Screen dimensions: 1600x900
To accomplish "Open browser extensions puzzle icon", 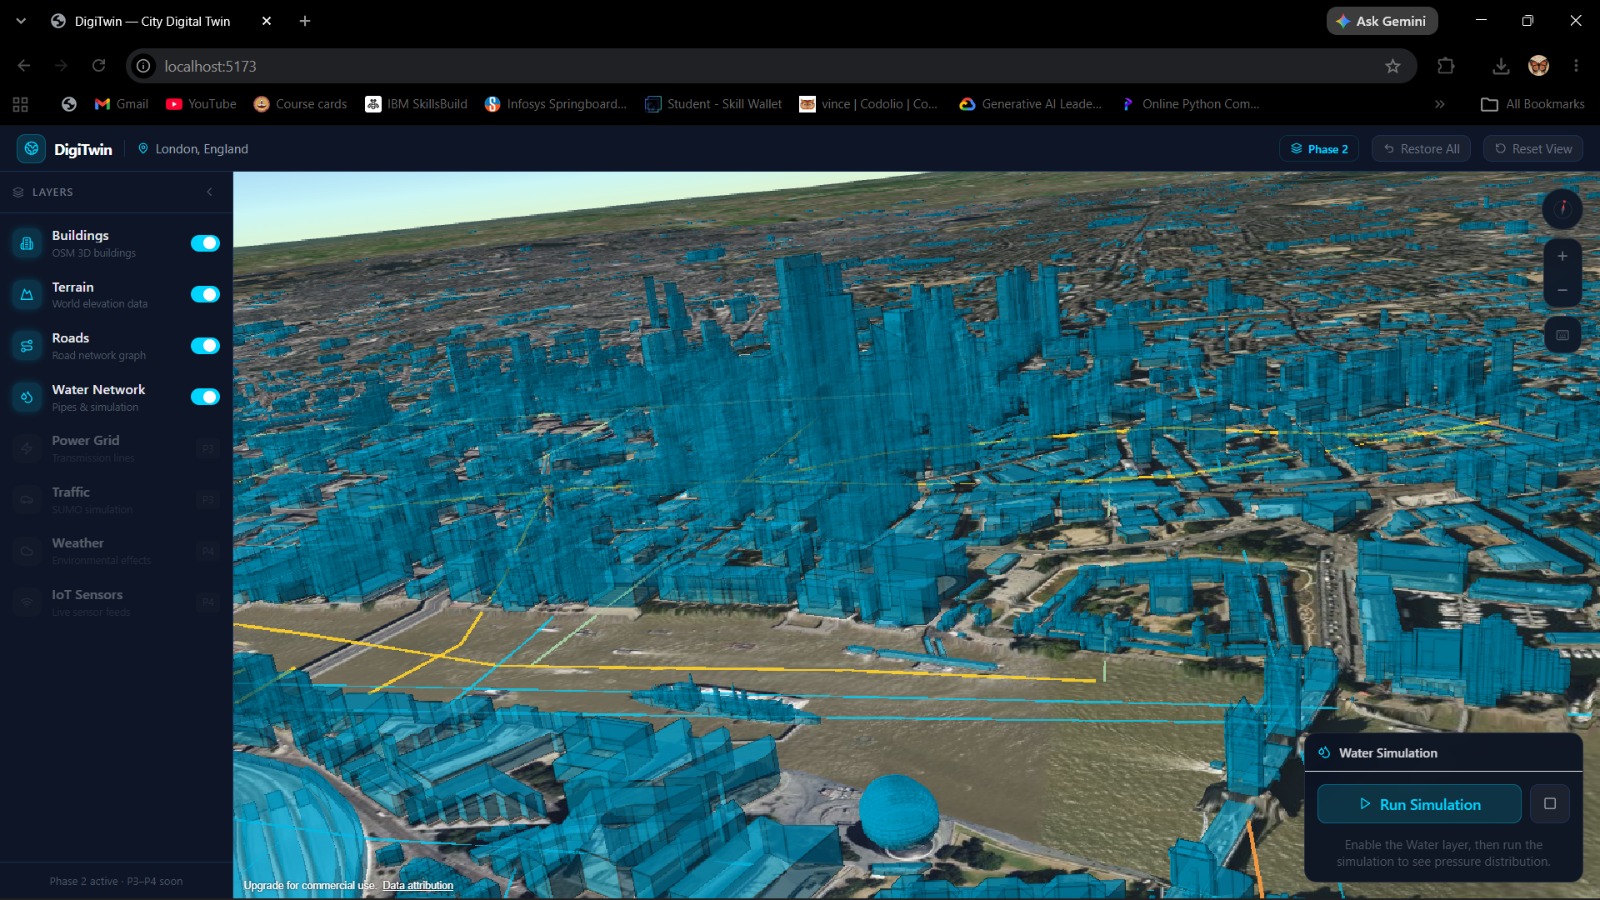I will (1446, 66).
